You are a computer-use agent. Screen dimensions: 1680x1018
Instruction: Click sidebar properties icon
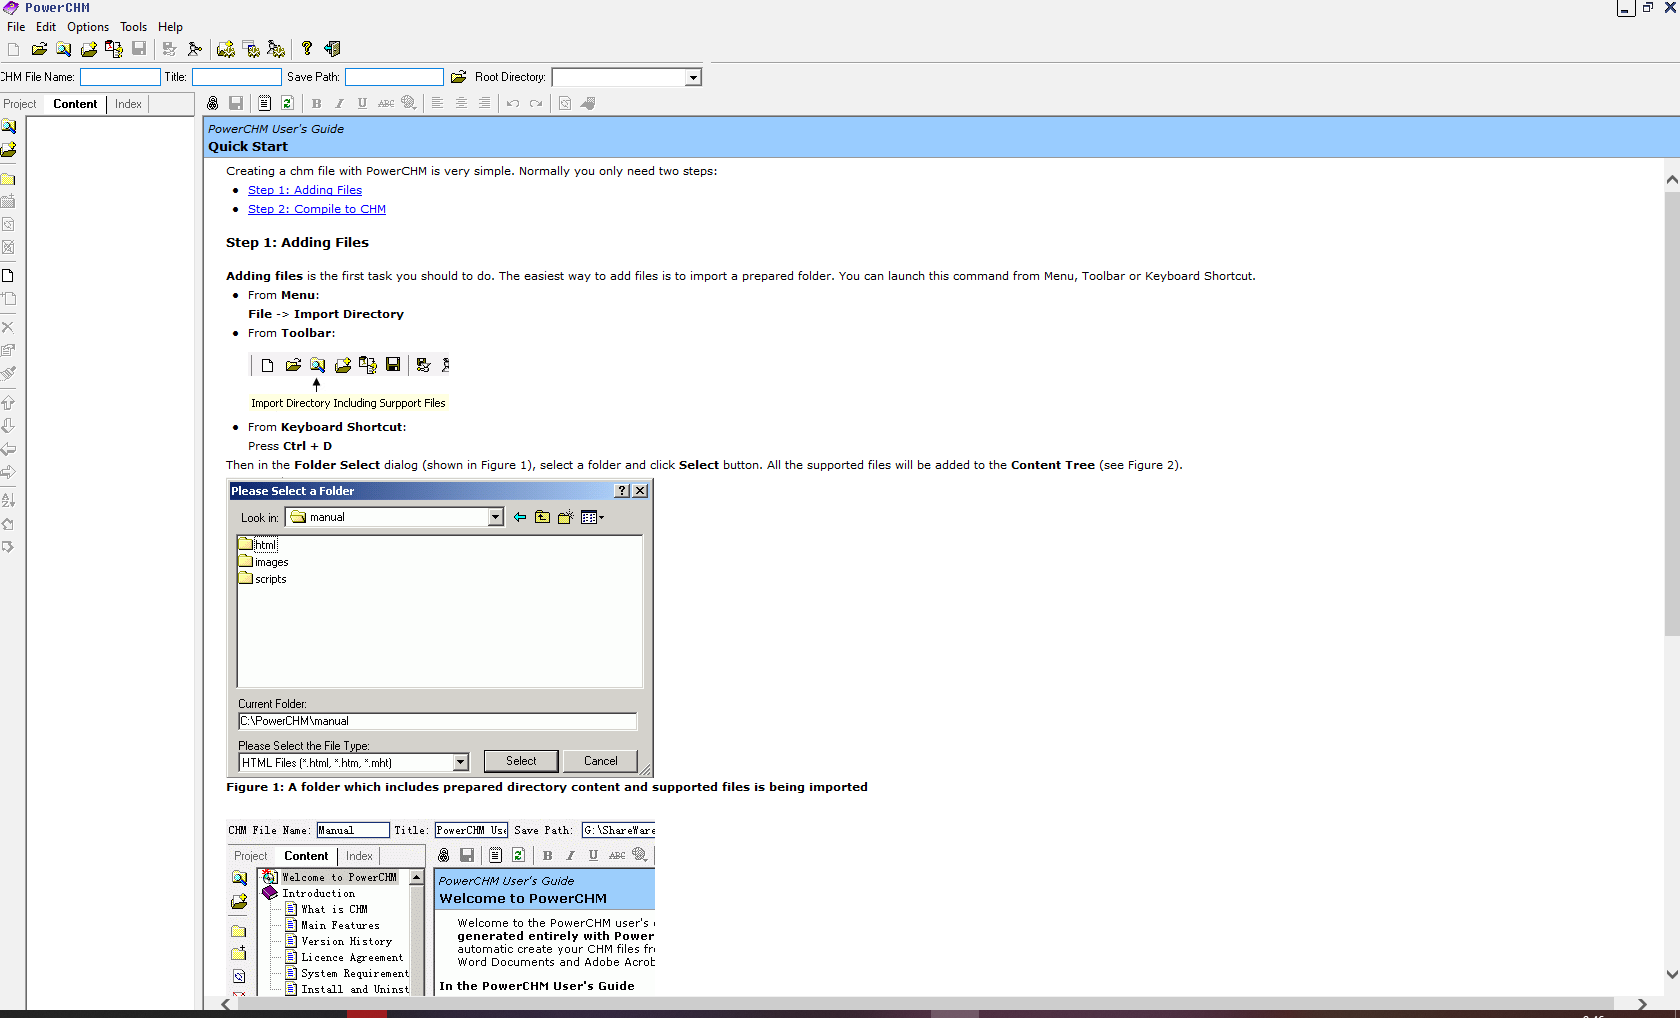8,350
